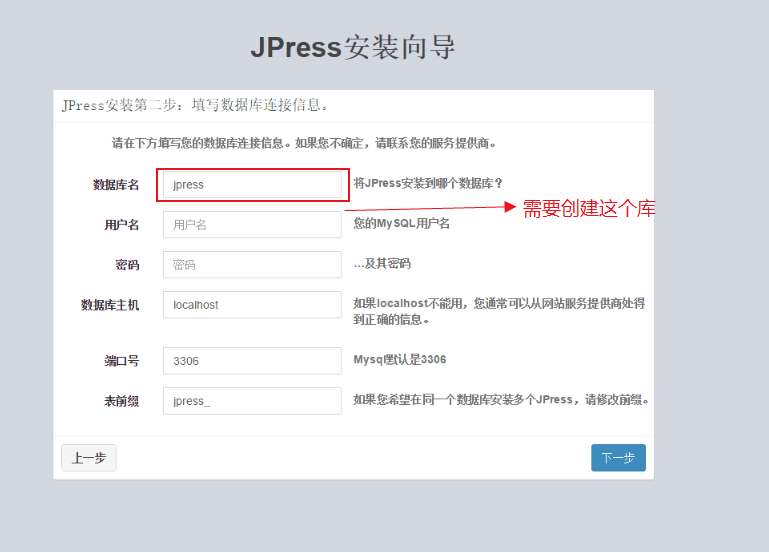769x553 pixels.
Task: Select the 密码 input field
Action: click(x=252, y=265)
